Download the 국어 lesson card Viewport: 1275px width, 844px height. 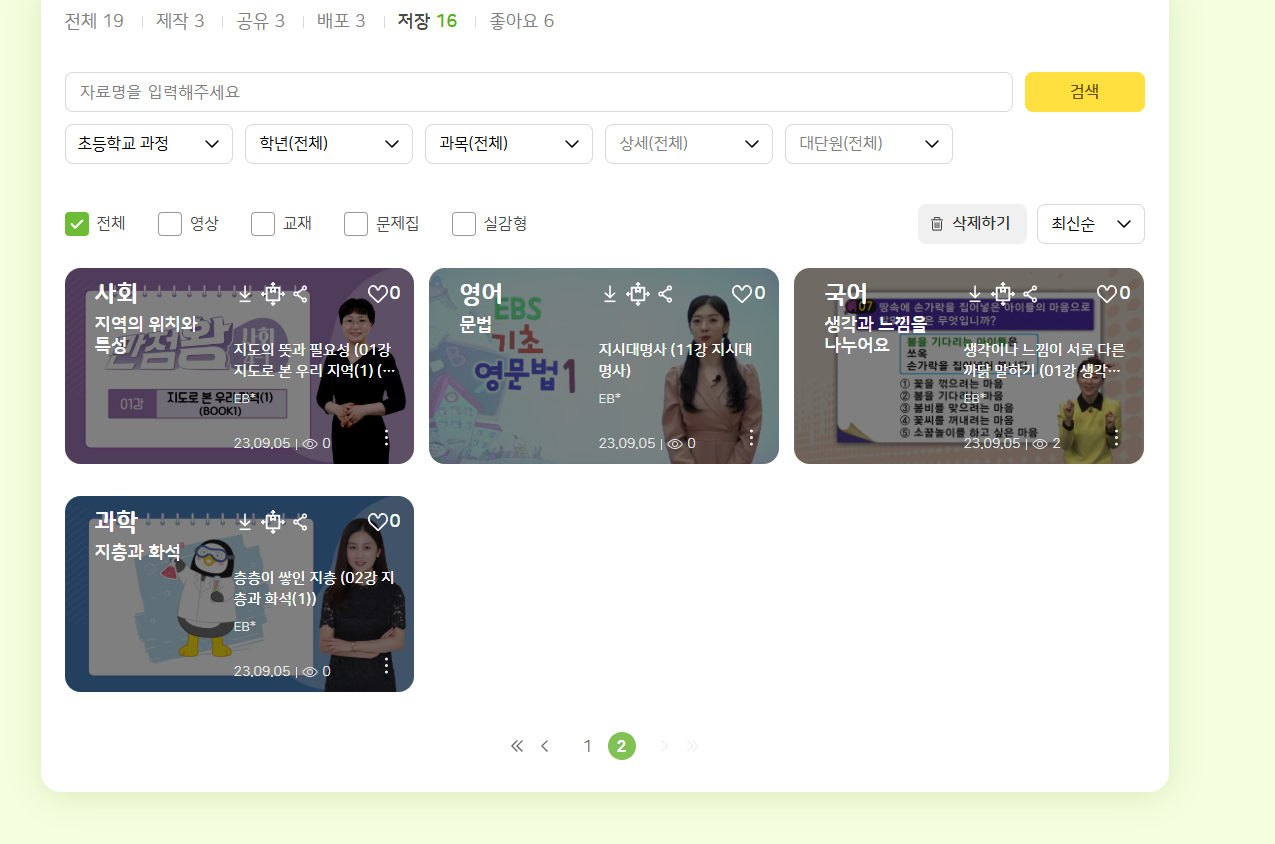click(975, 294)
